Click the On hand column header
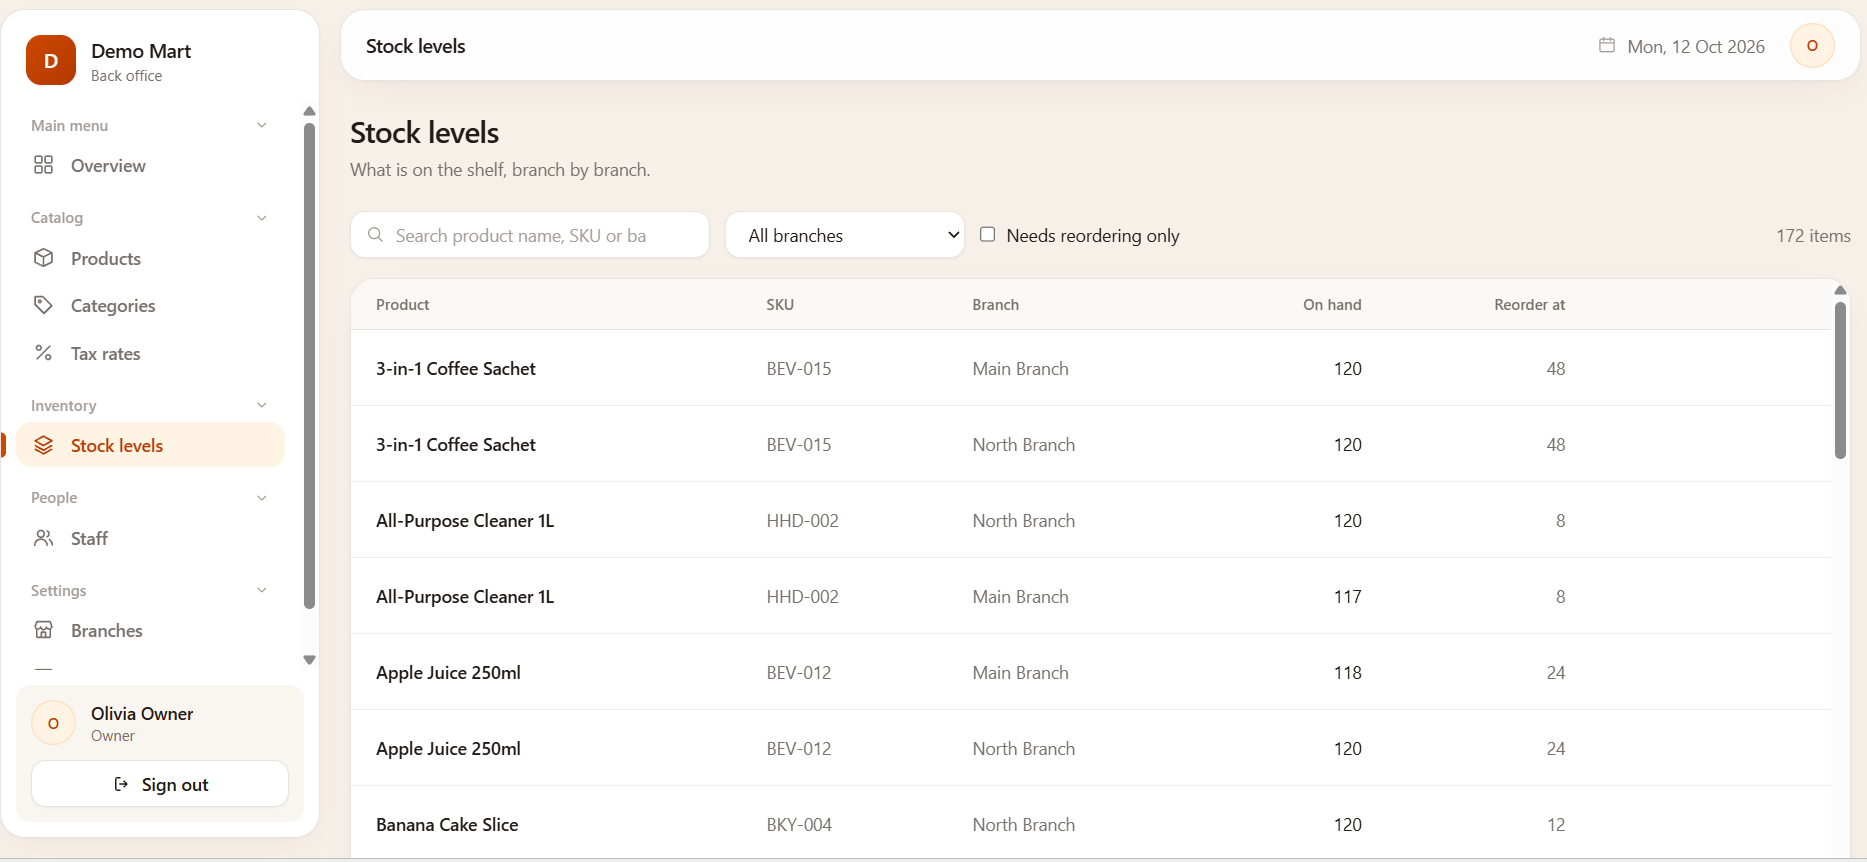The width and height of the screenshot is (1867, 862). 1332,304
